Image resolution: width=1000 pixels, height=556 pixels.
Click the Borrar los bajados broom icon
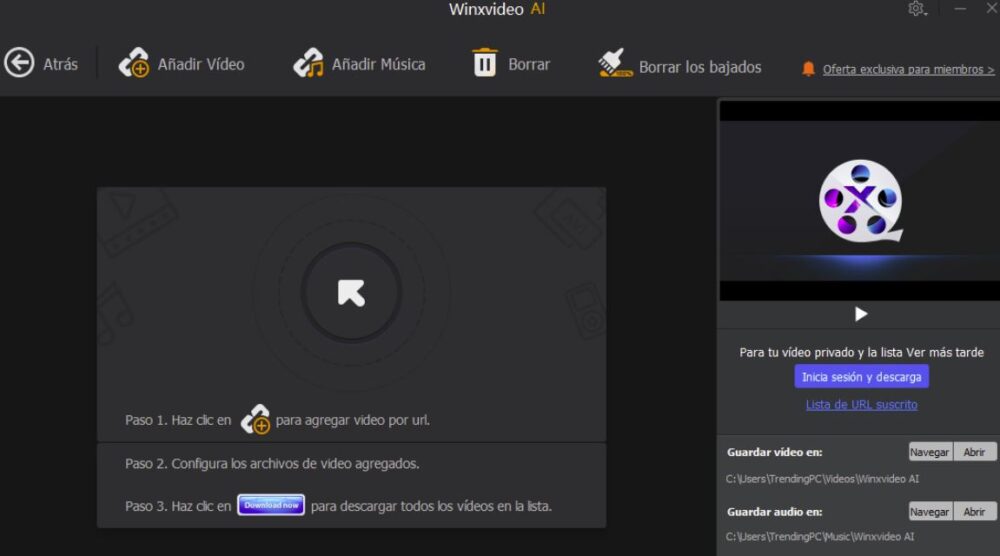coord(615,63)
